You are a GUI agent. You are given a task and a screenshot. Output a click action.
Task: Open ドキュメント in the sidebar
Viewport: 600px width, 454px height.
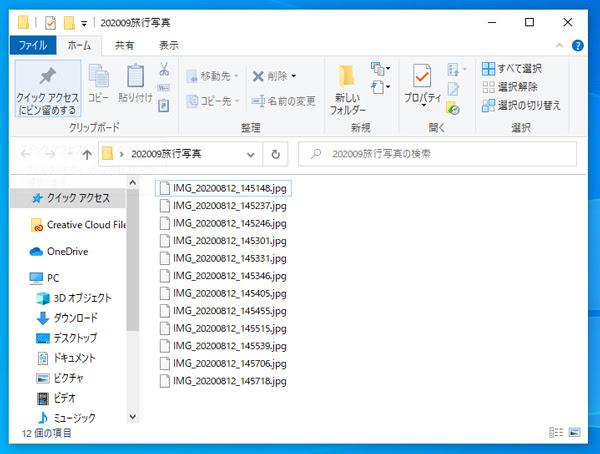(x=66, y=358)
